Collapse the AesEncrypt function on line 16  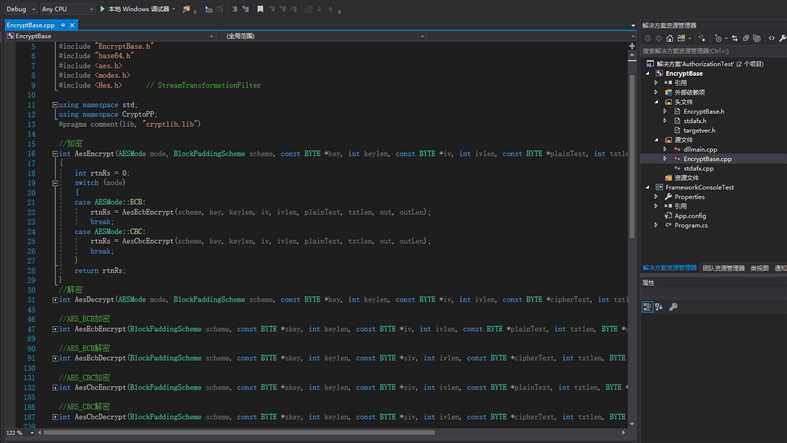coord(55,154)
